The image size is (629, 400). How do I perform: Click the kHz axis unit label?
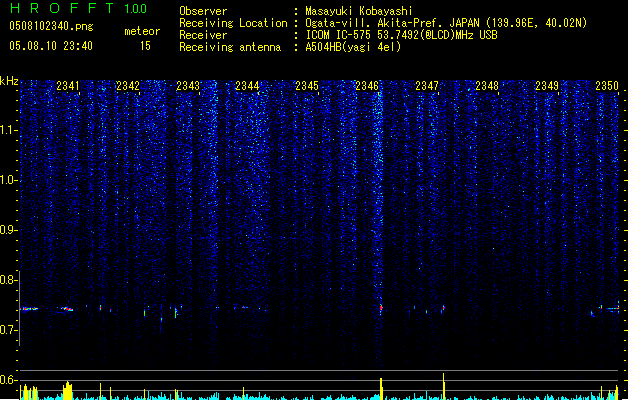click(x=9, y=81)
